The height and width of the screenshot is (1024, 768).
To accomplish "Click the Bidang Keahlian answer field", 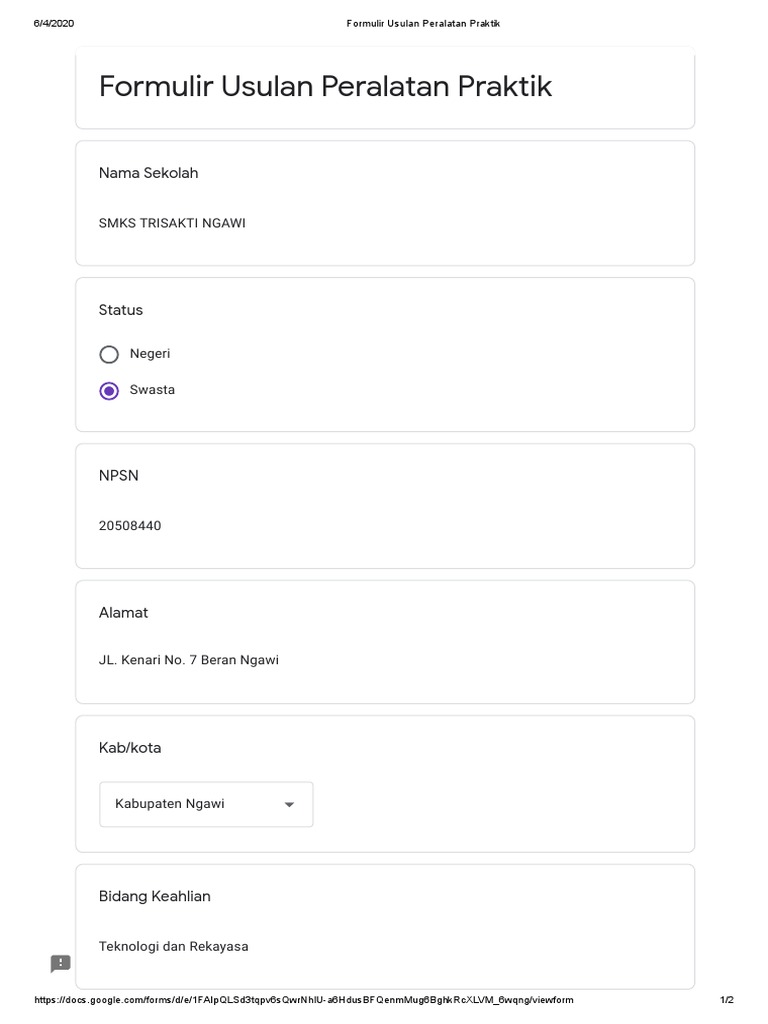I will tap(174, 946).
